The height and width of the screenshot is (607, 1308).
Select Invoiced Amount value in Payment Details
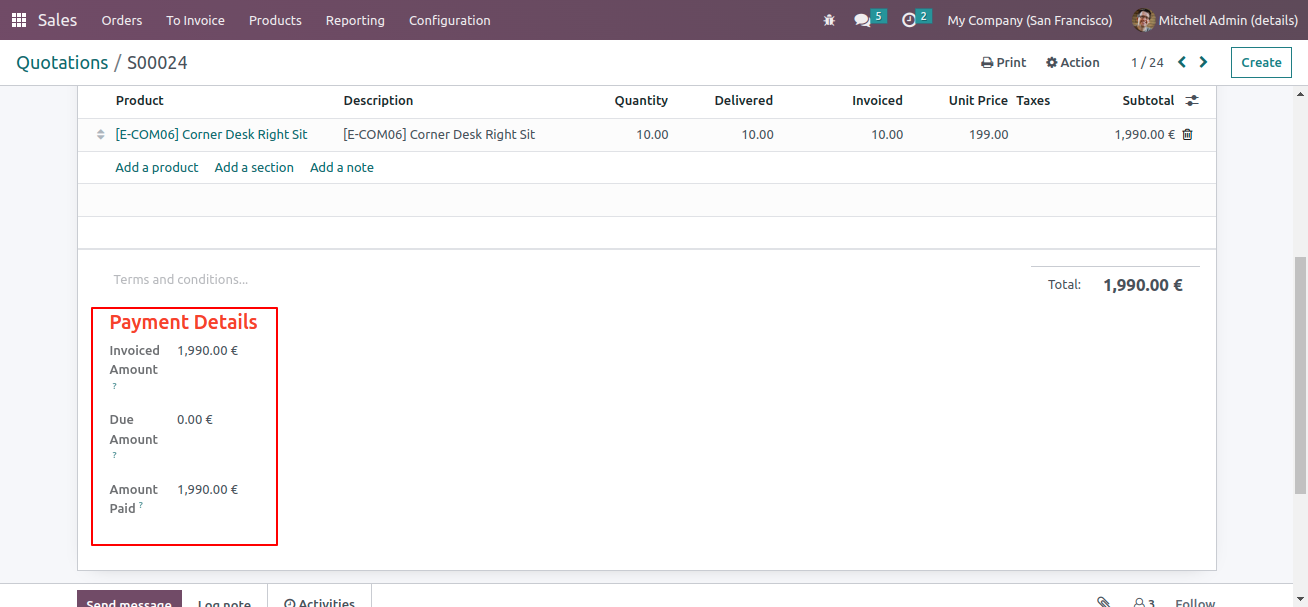tap(207, 350)
